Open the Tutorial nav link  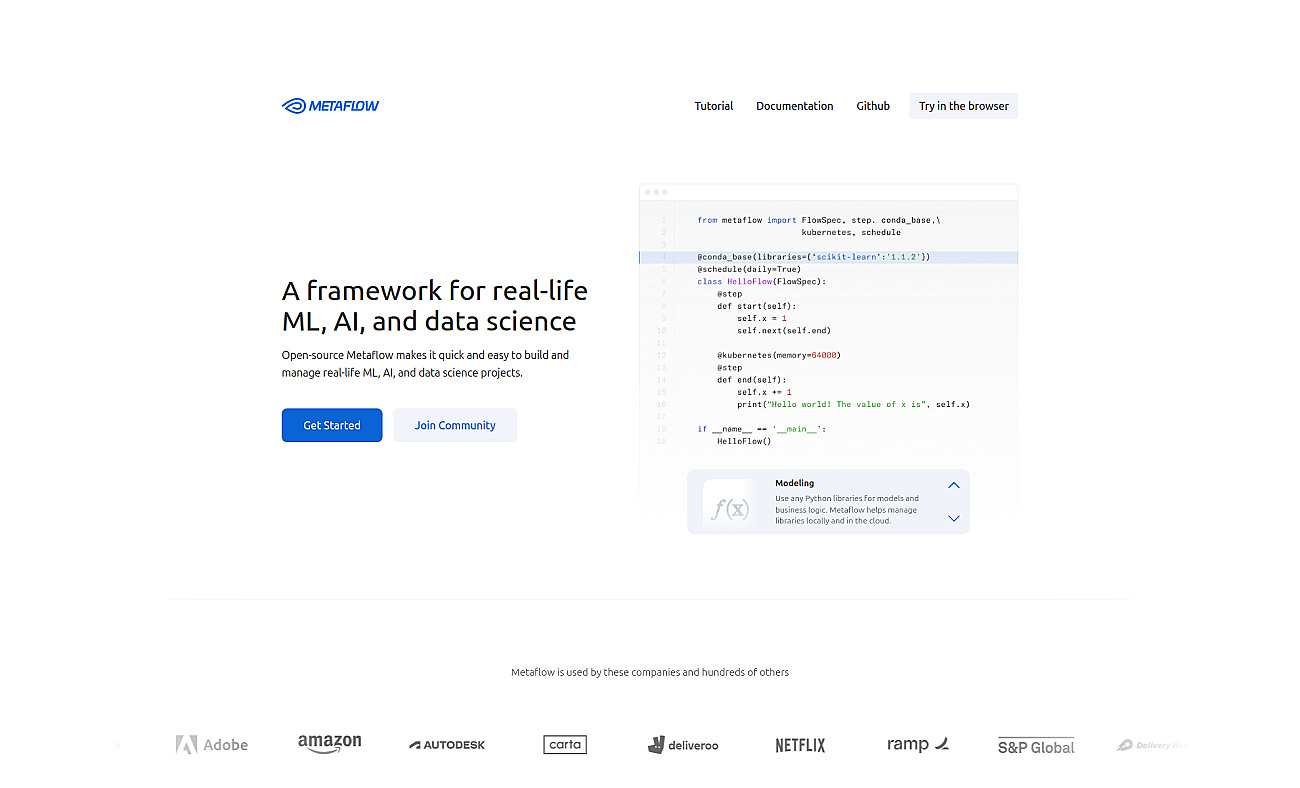click(x=714, y=106)
